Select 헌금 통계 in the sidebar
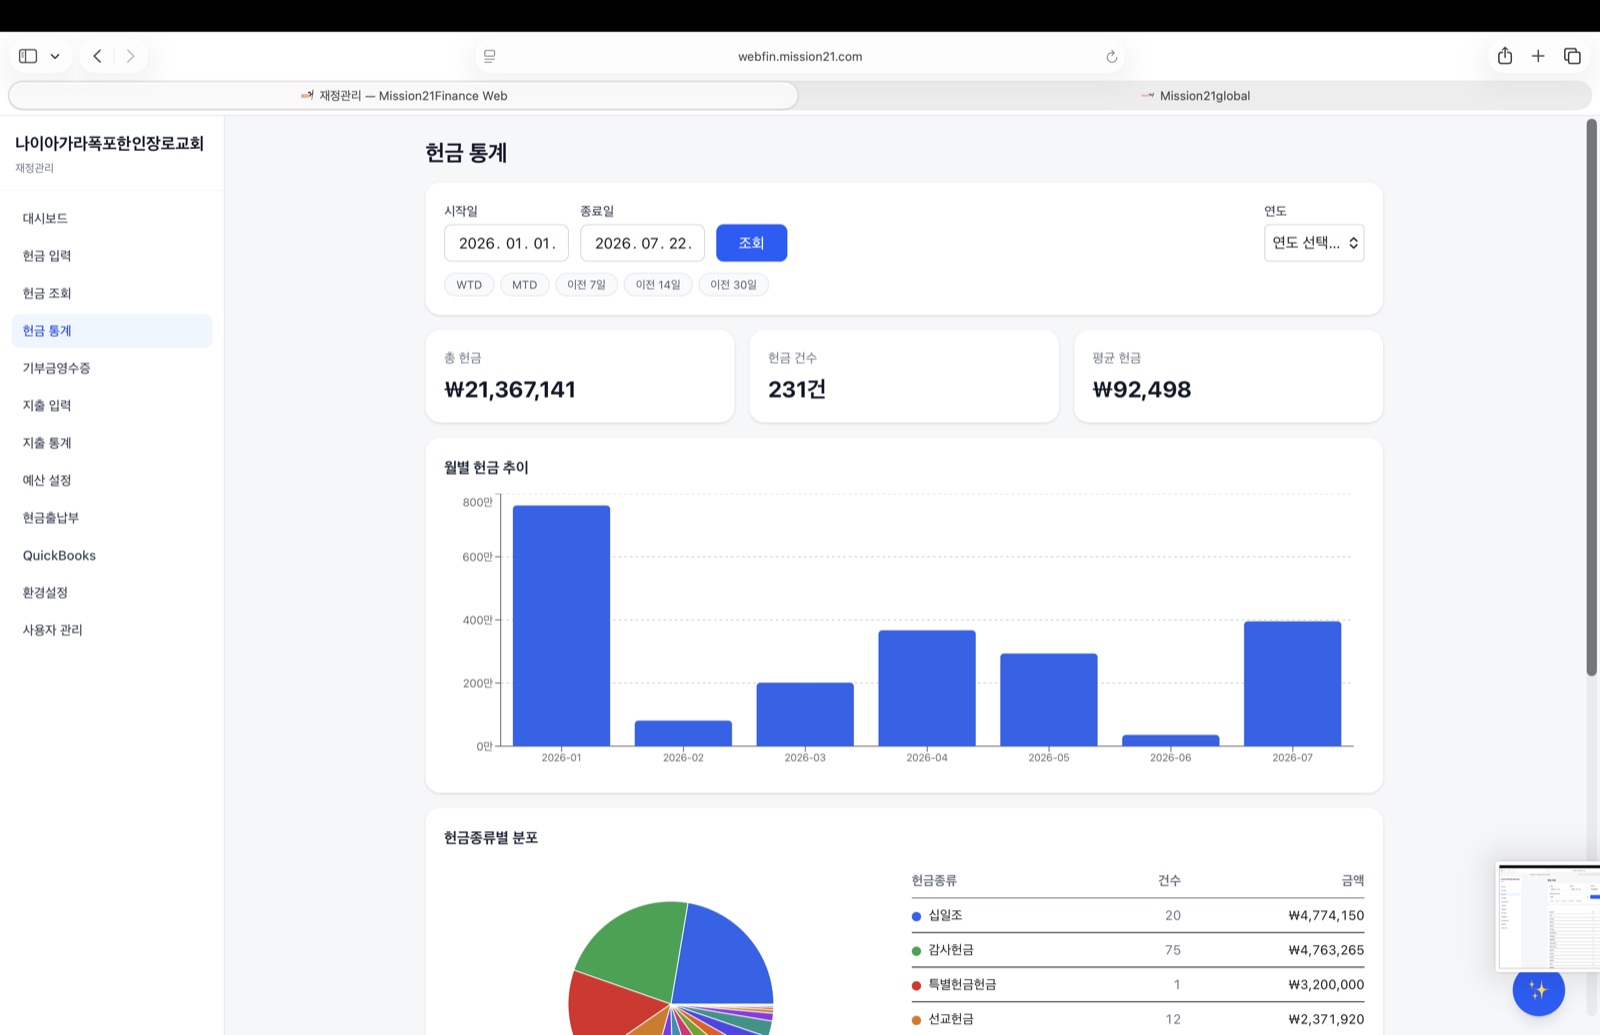 pos(112,331)
